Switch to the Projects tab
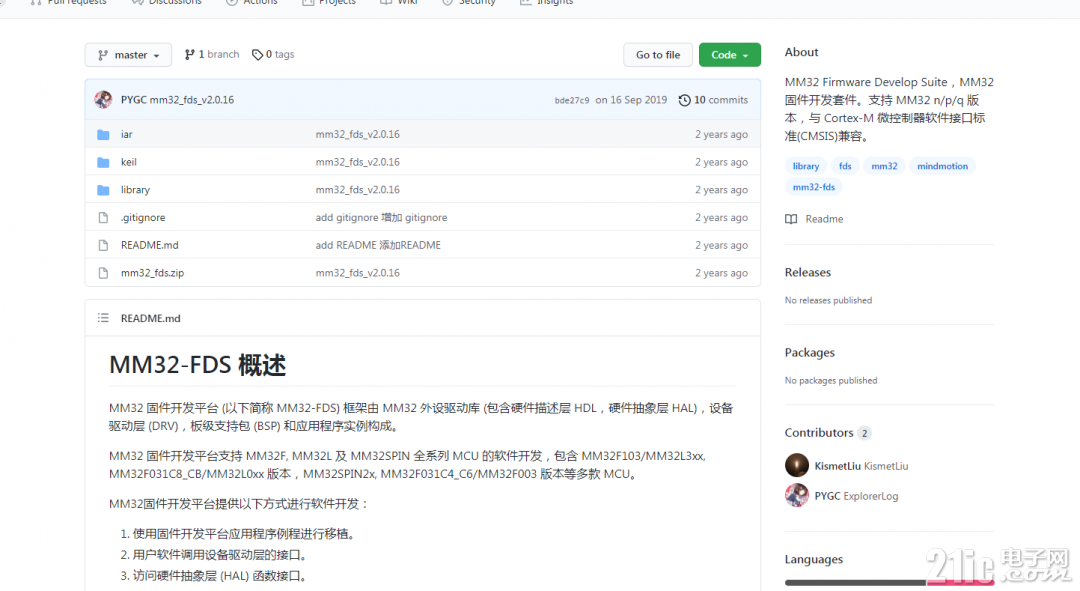The image size is (1080, 591). (329, 2)
